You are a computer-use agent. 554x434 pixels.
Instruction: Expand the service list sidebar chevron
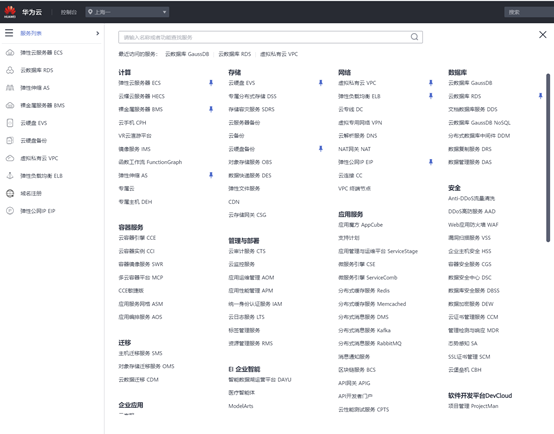(98, 33)
